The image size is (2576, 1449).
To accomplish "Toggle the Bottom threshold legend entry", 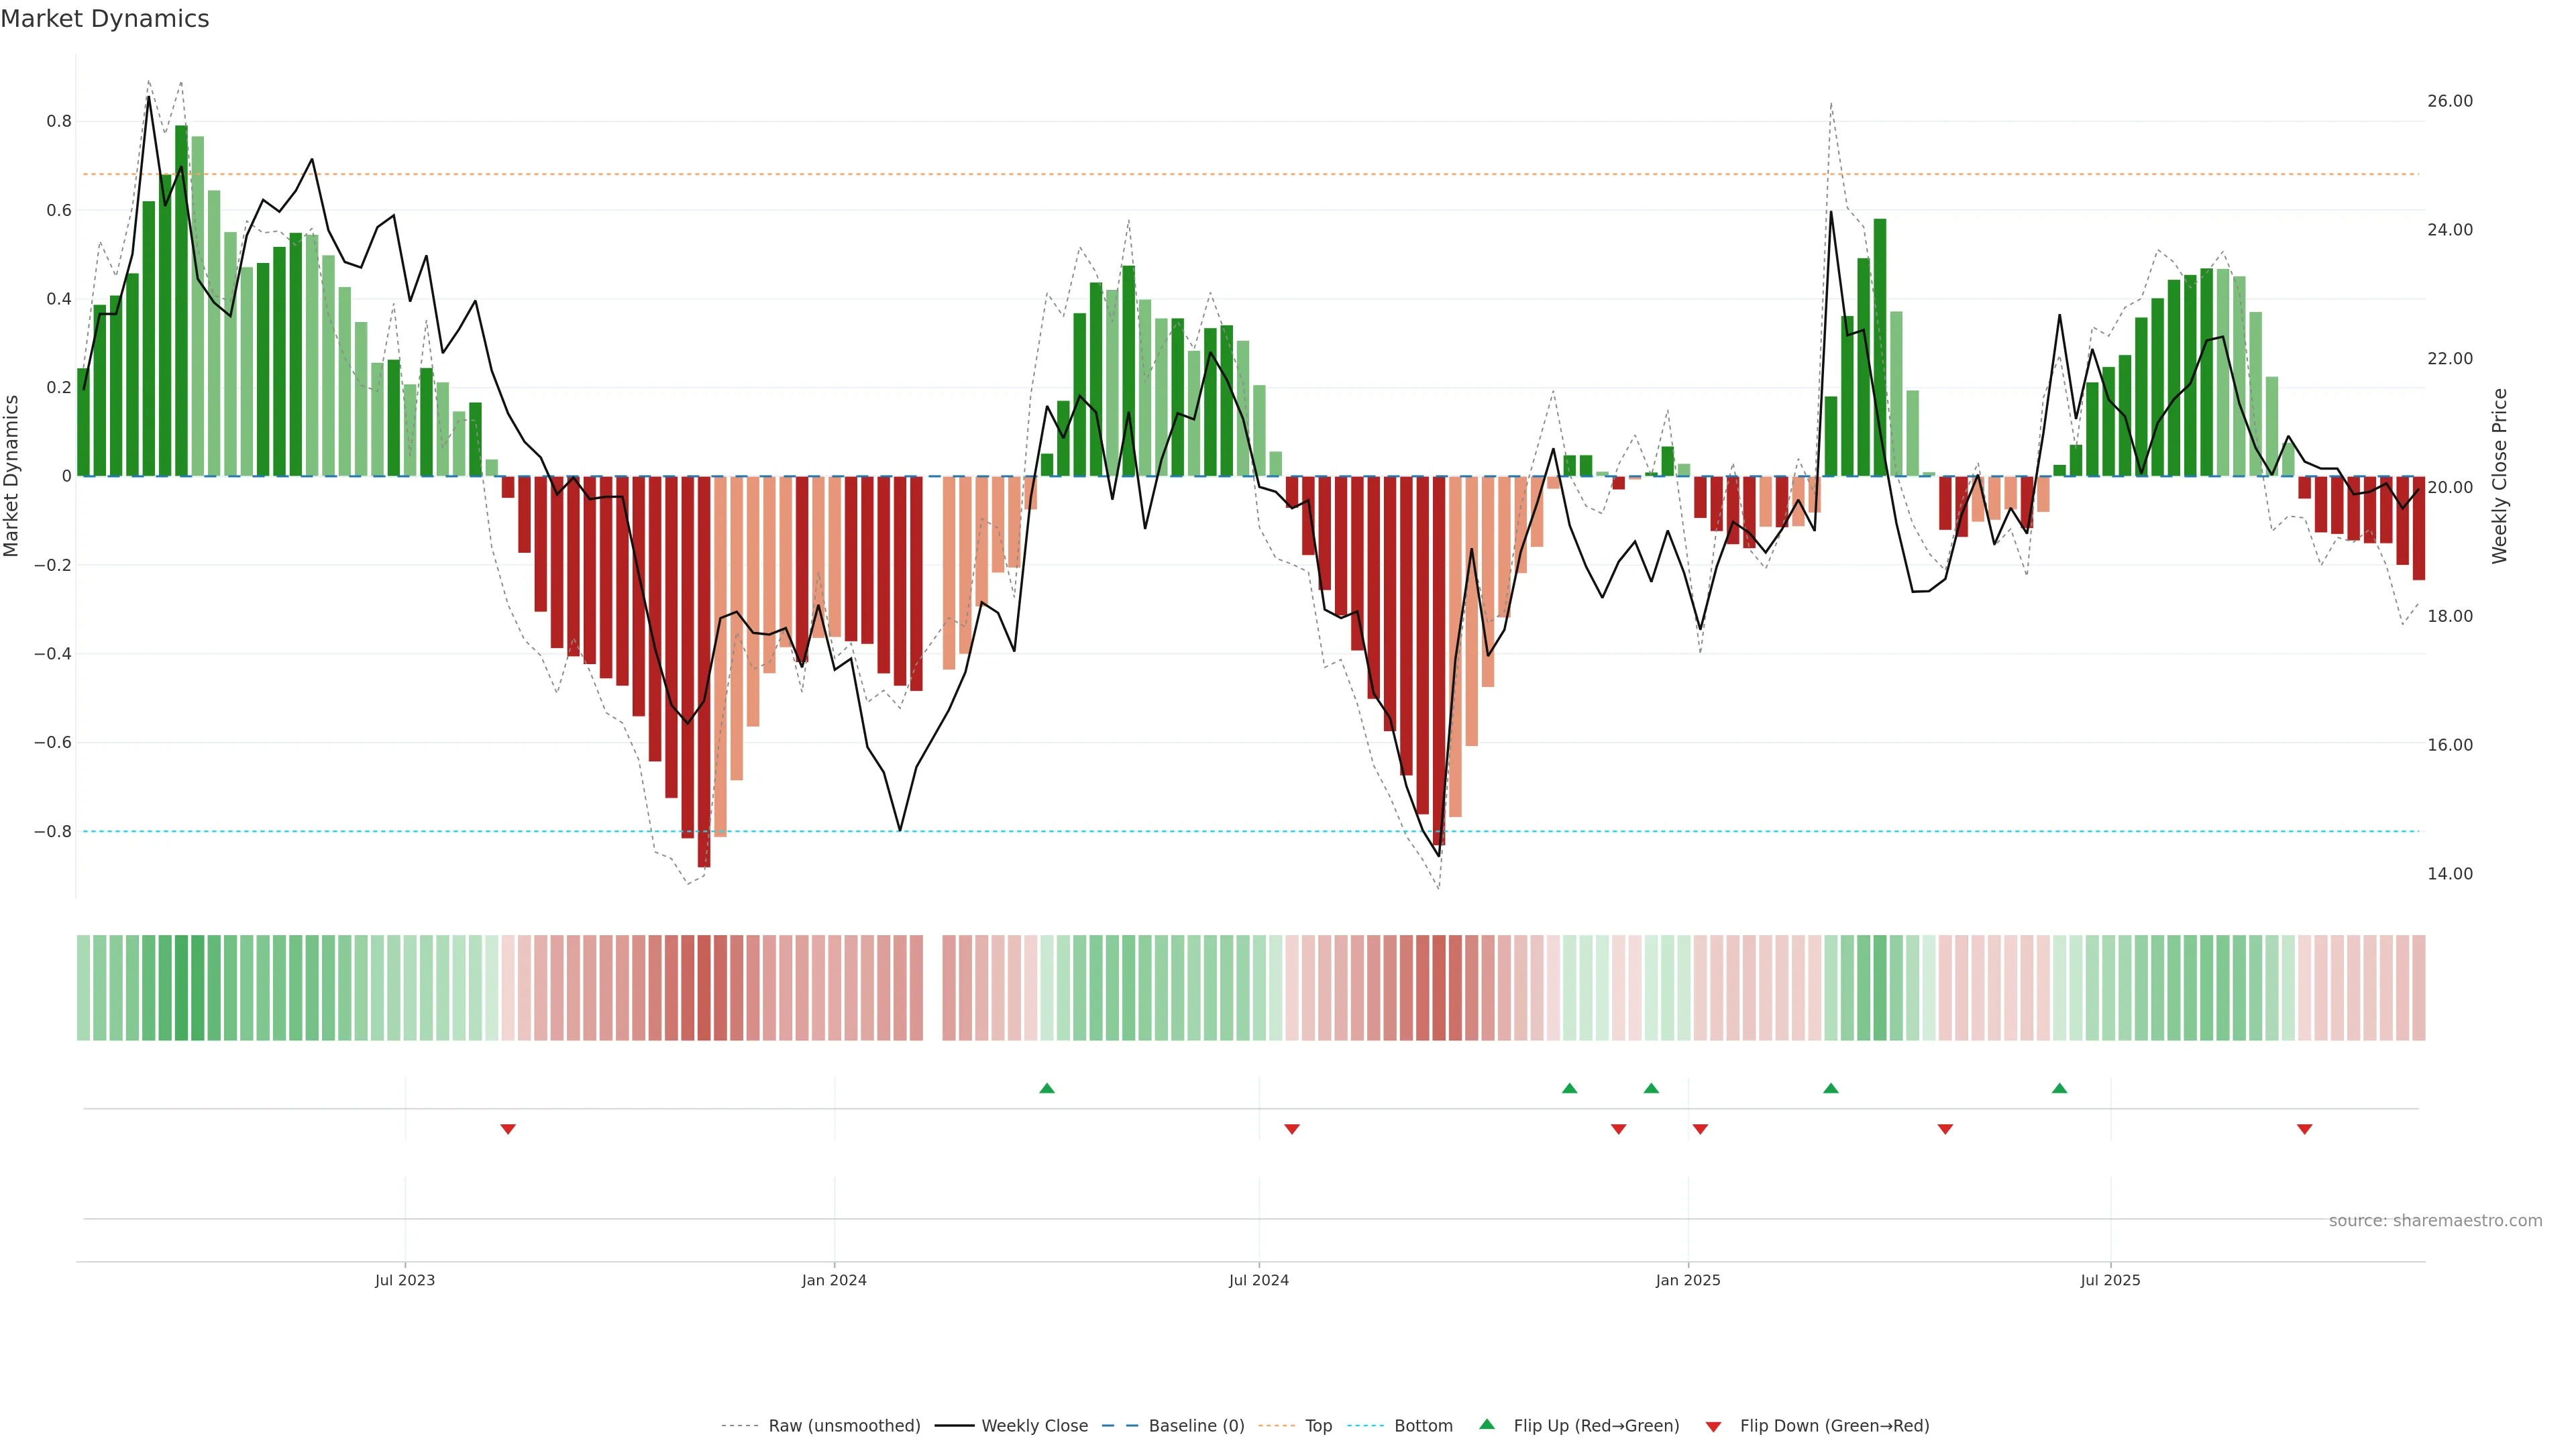I will (1423, 1425).
